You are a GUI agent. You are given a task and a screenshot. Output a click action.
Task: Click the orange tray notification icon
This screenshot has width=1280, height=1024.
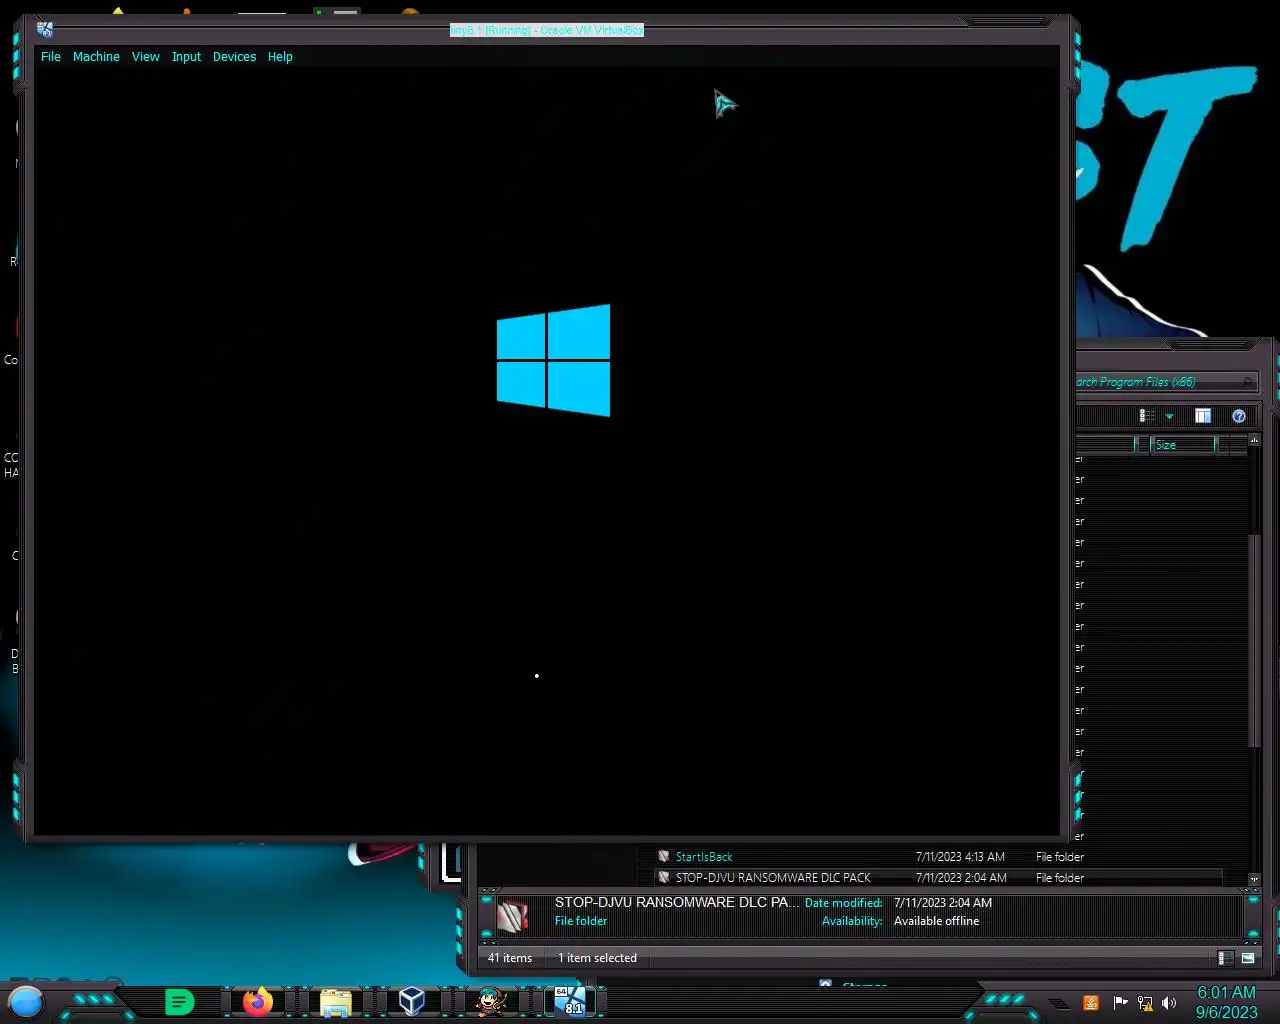click(x=1091, y=1002)
